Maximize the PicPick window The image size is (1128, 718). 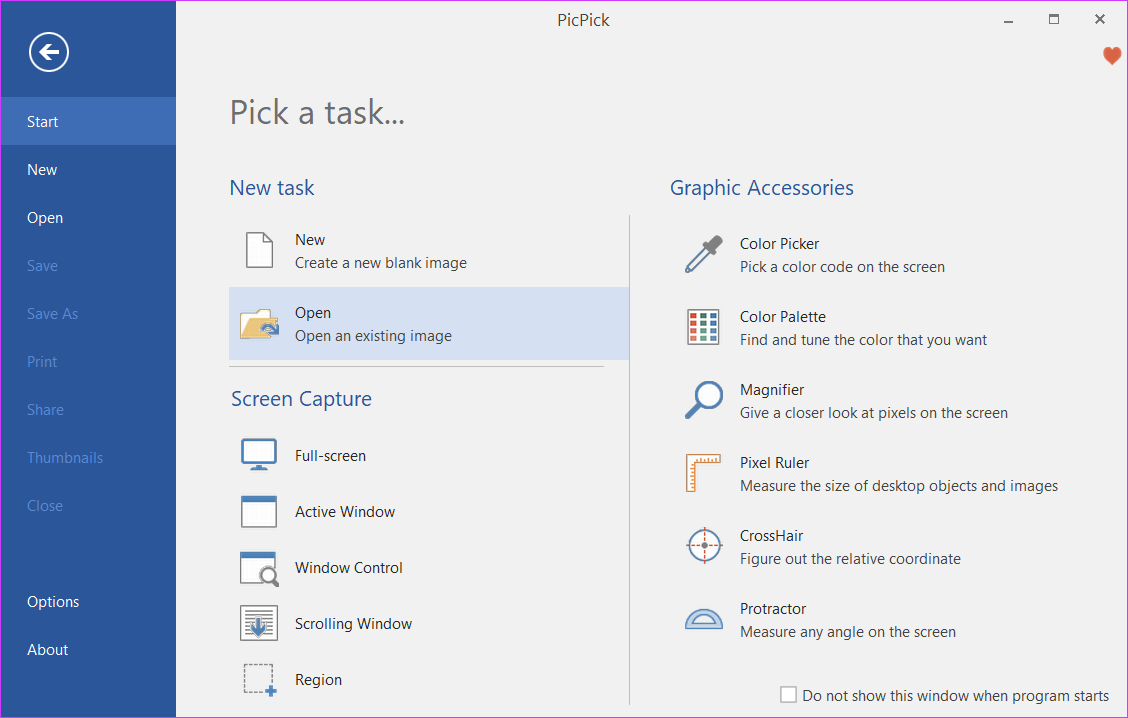[x=1054, y=19]
